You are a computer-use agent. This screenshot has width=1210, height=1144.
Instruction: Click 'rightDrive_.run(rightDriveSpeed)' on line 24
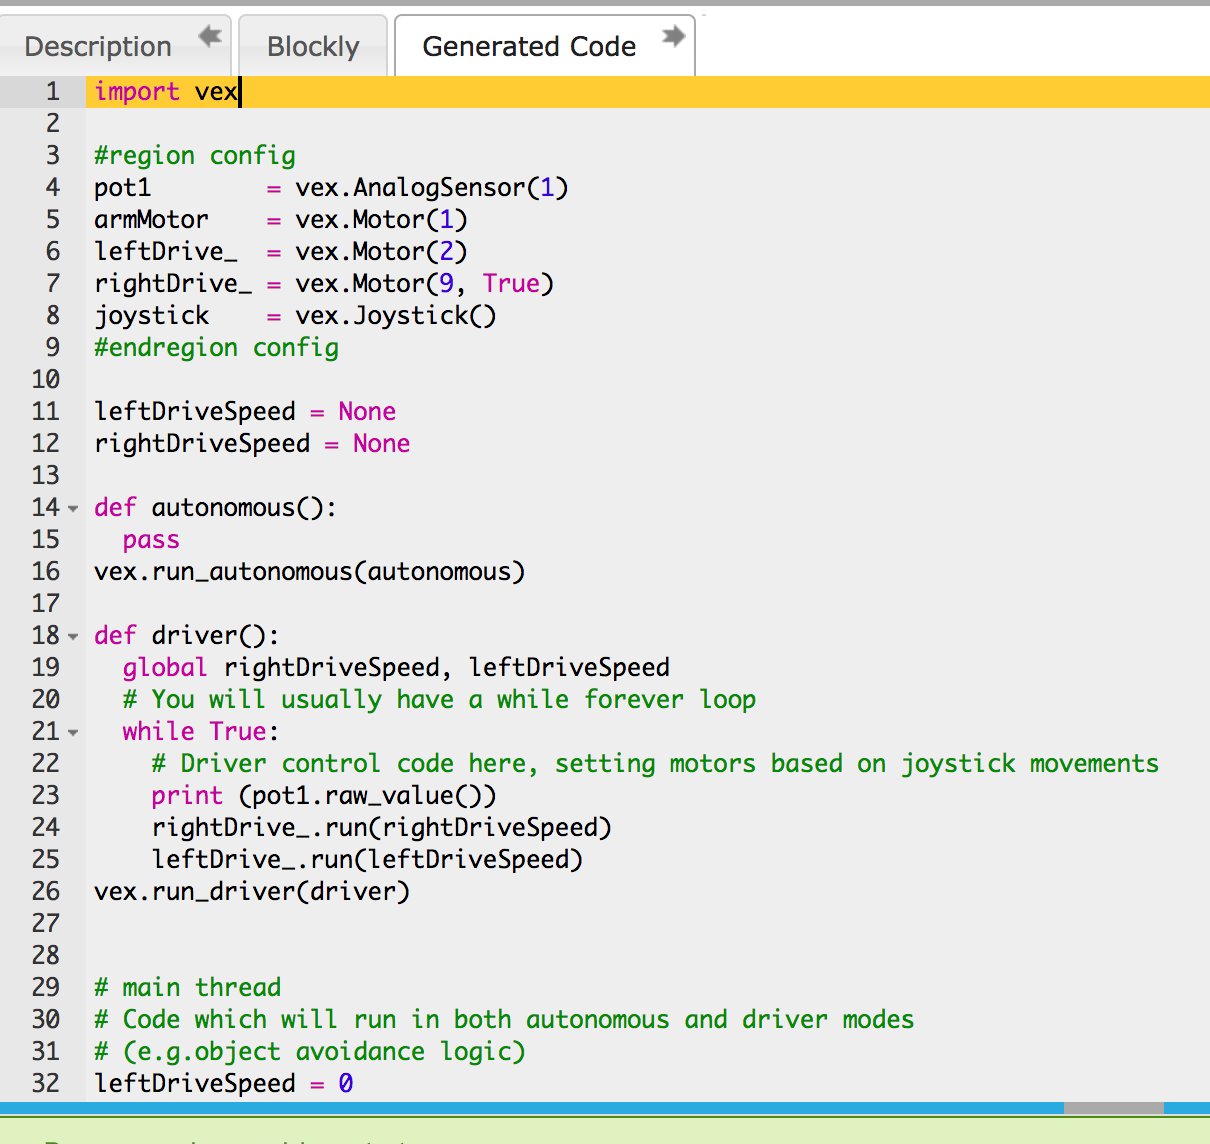coord(381,828)
